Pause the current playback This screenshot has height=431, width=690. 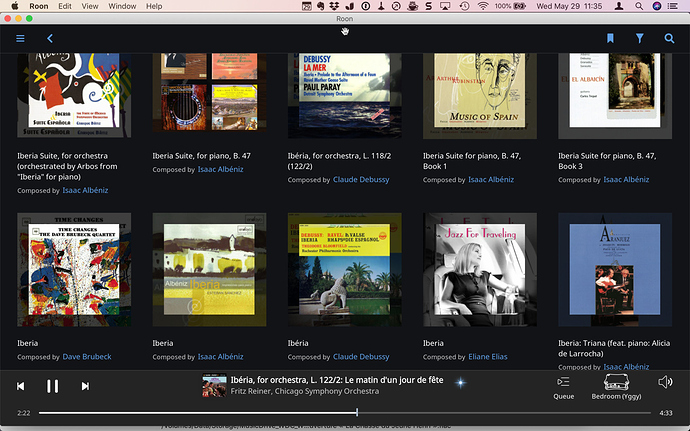click(x=52, y=386)
